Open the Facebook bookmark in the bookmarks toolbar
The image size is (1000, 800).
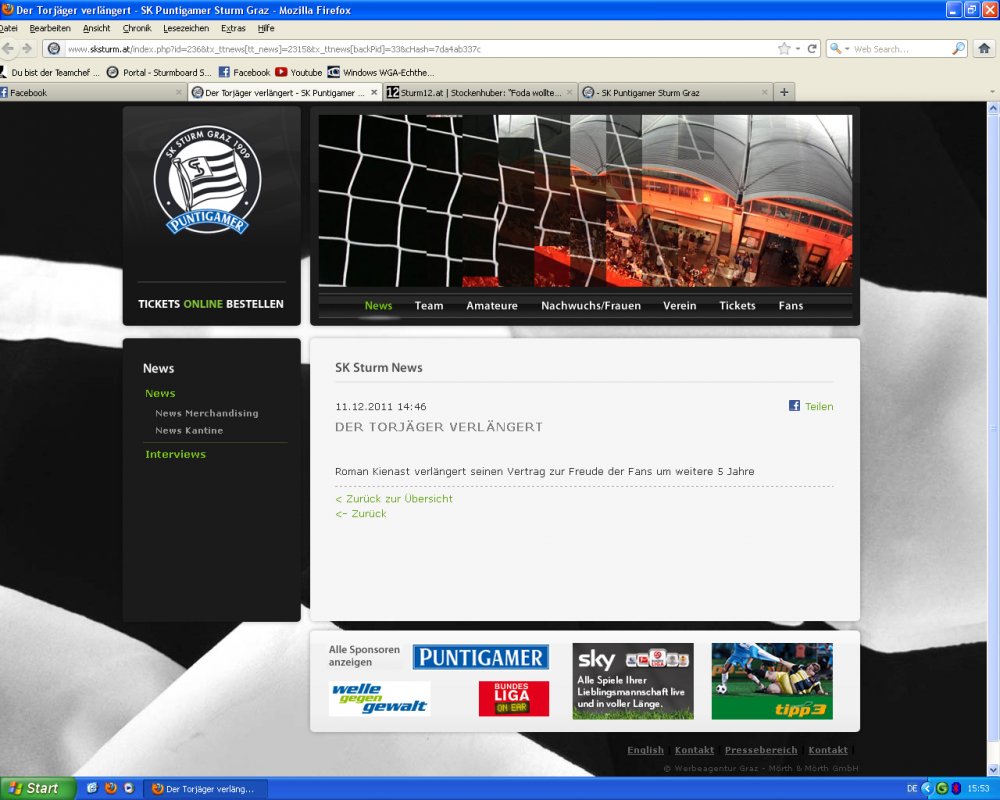[x=245, y=72]
